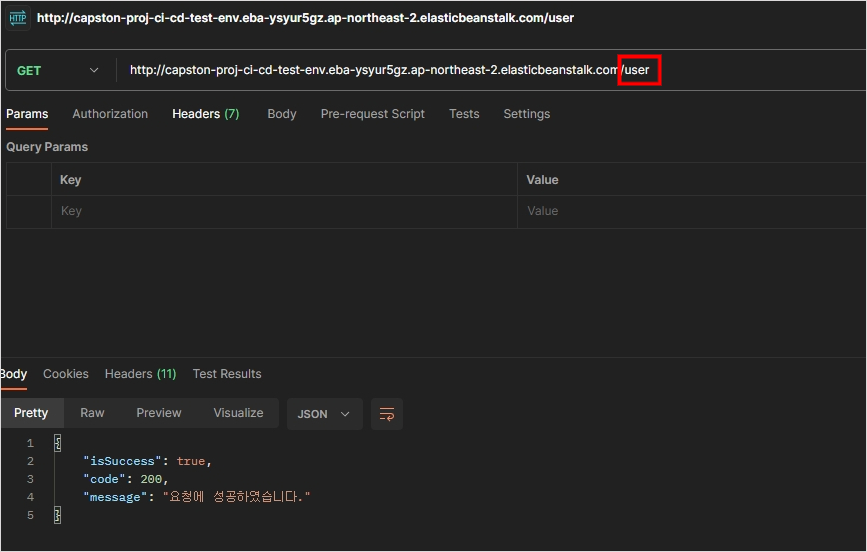
Task: Open the request Headers (7) tab
Action: click(x=206, y=114)
